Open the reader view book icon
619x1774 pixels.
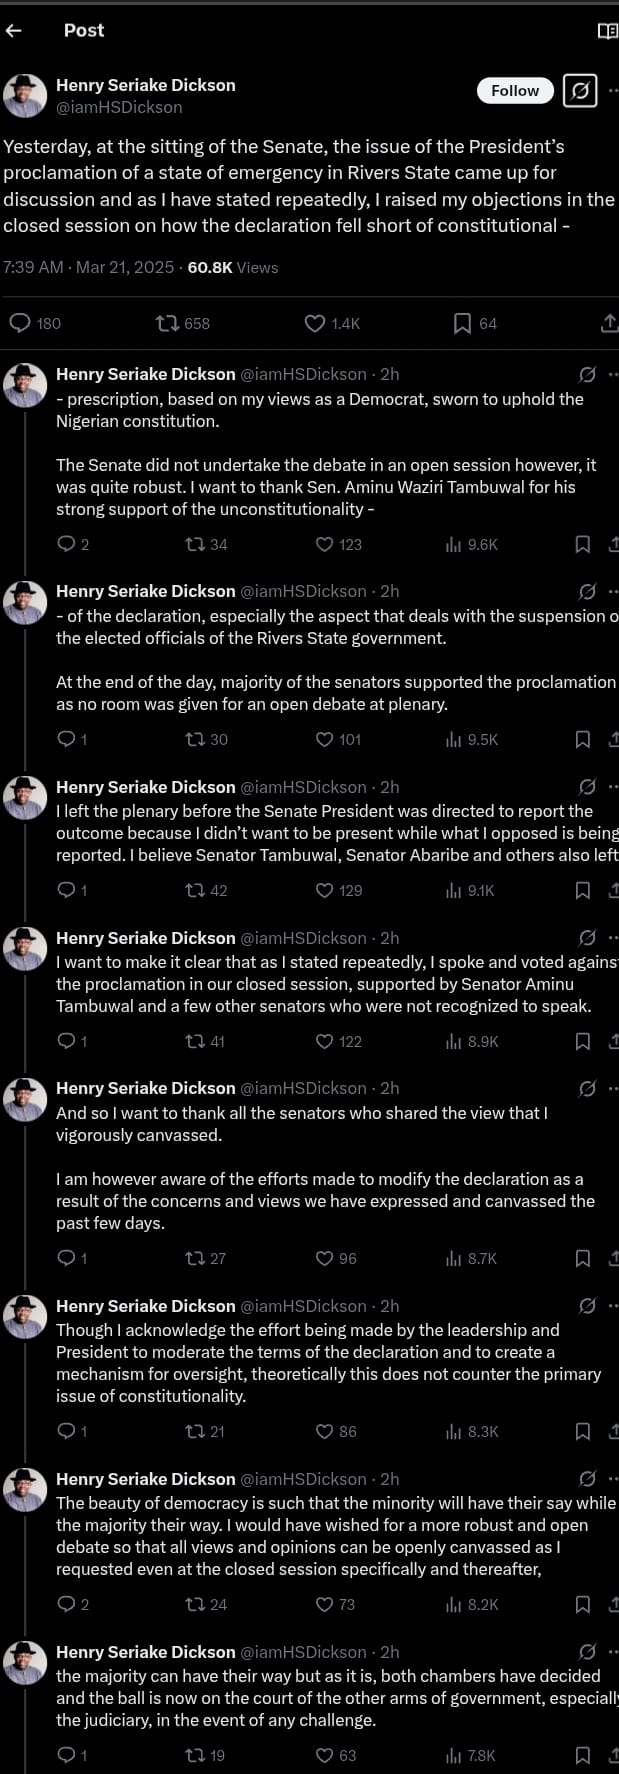[x=607, y=31]
